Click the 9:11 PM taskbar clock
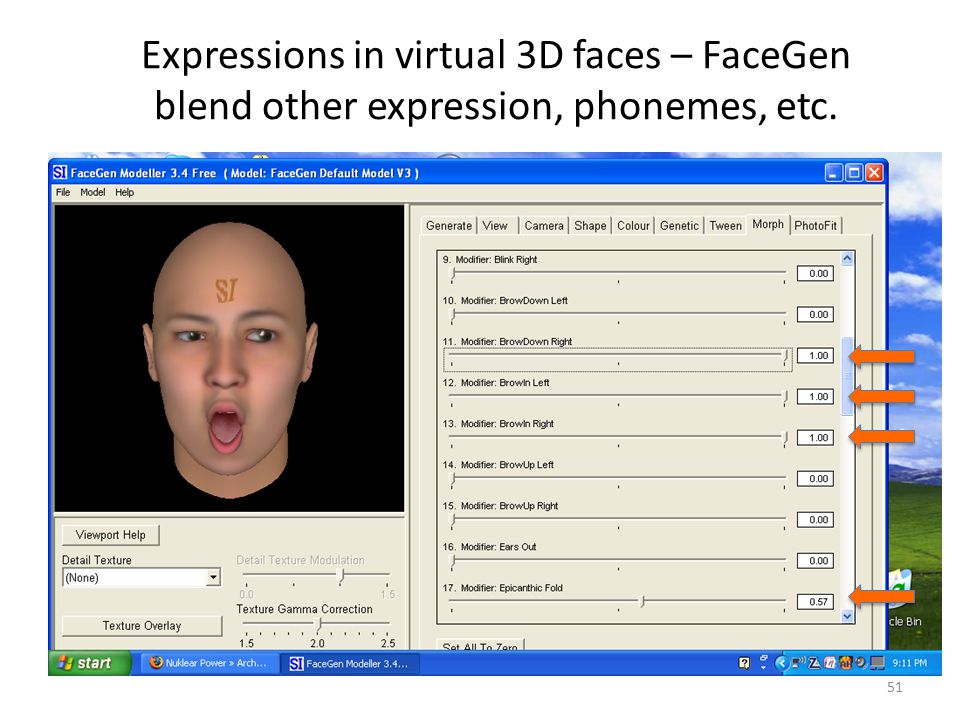960x720 pixels. (909, 663)
